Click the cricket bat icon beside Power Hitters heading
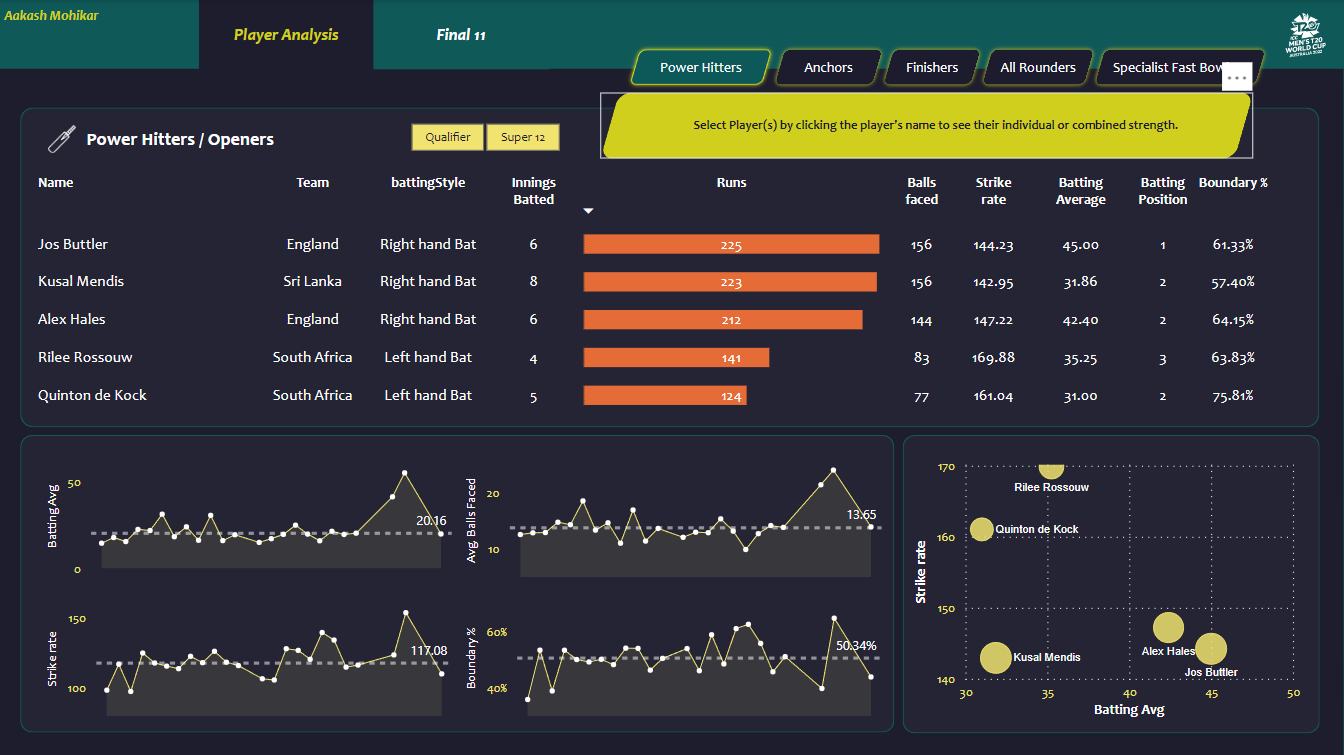The height and width of the screenshot is (755, 1344). [60, 138]
